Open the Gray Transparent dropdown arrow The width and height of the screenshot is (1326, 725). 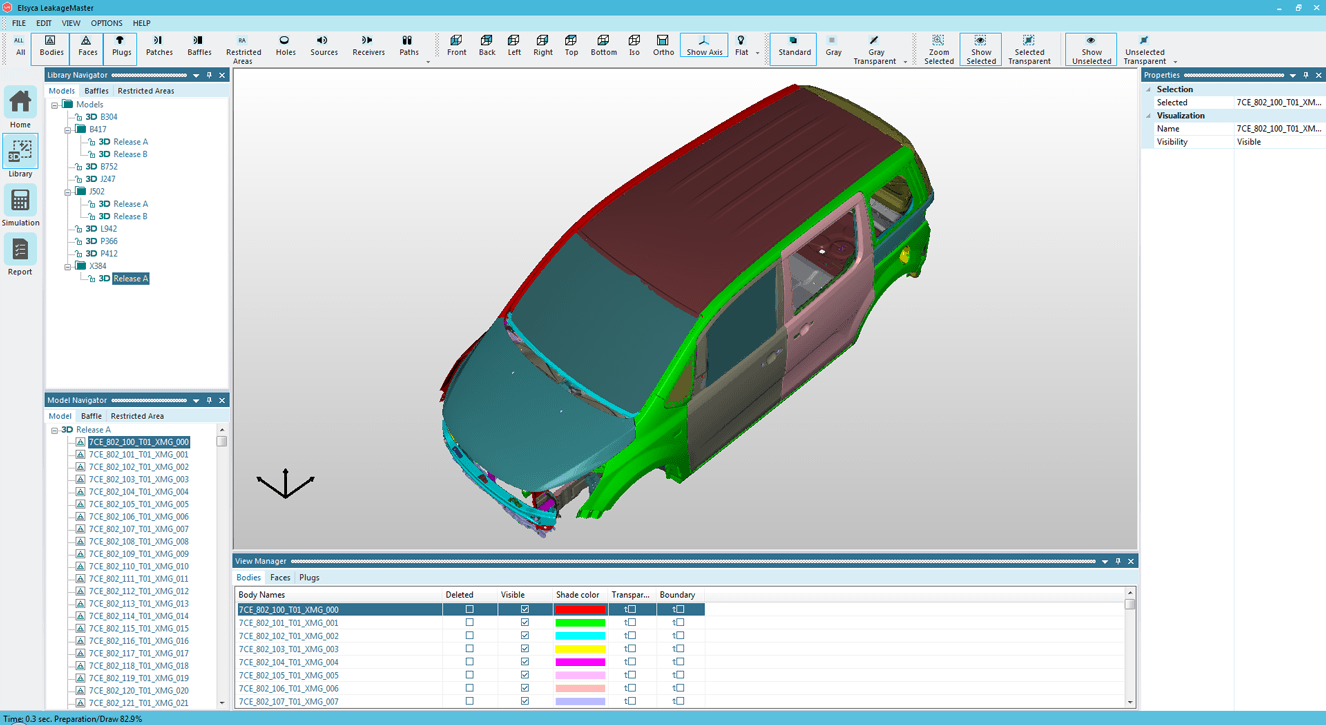point(905,62)
